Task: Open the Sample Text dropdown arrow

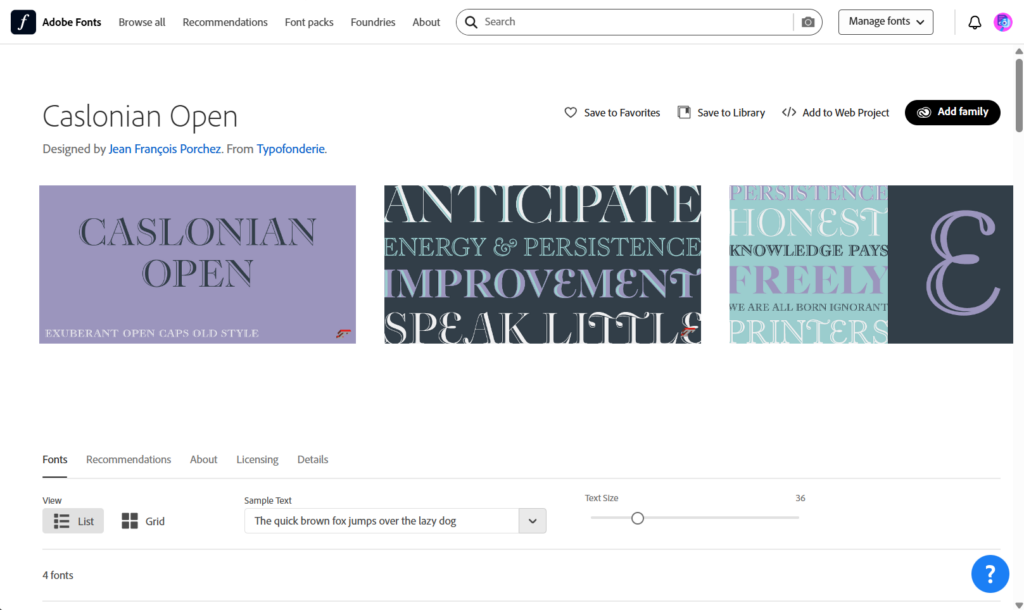Action: [x=532, y=521]
